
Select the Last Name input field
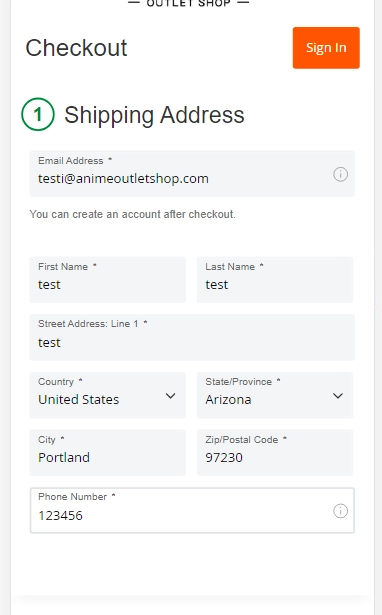tap(275, 280)
